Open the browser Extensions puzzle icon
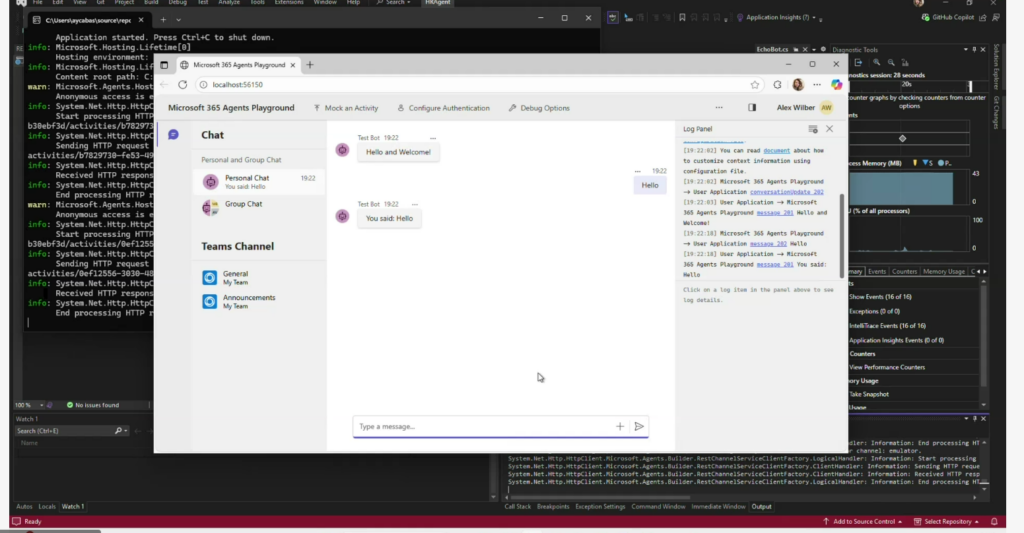Screen dimensions: 1024x533 pyautogui.click(x=777, y=84)
